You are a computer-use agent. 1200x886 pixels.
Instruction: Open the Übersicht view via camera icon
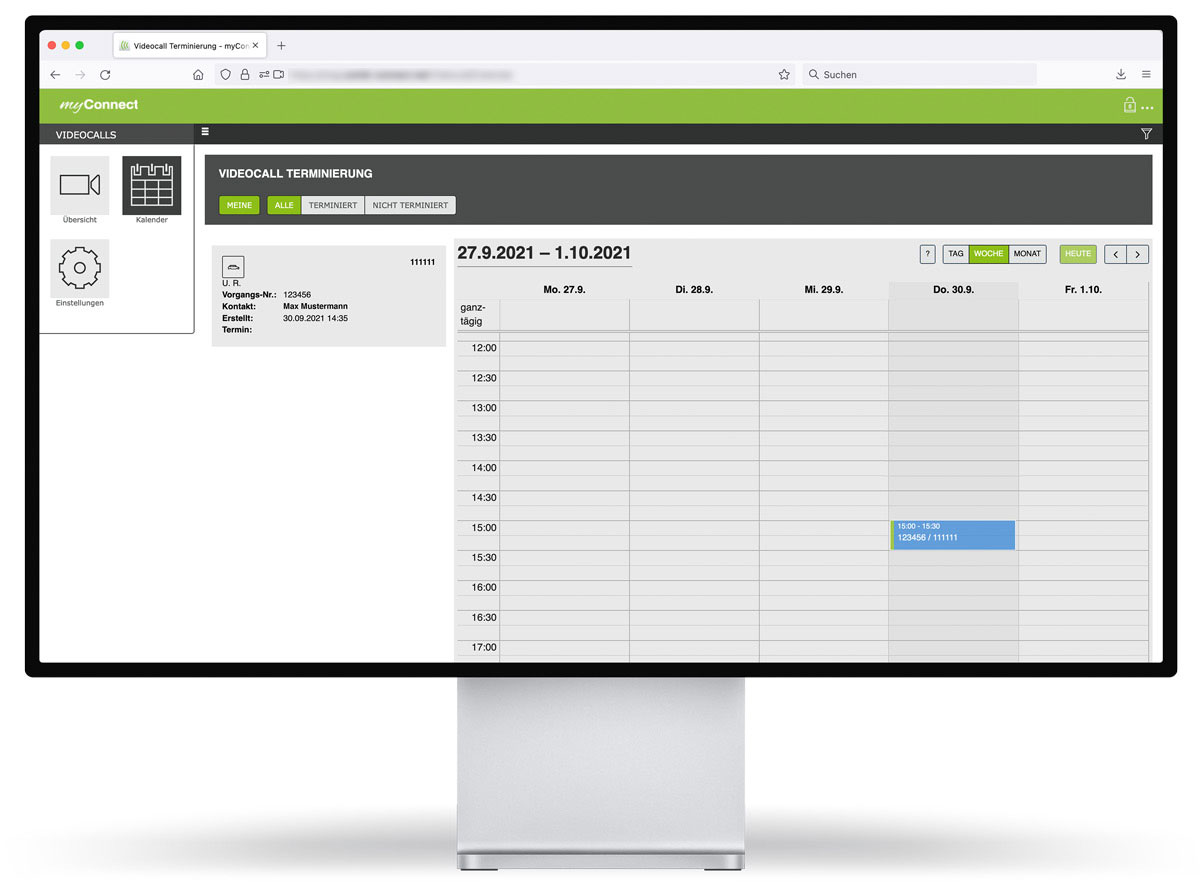[x=79, y=185]
